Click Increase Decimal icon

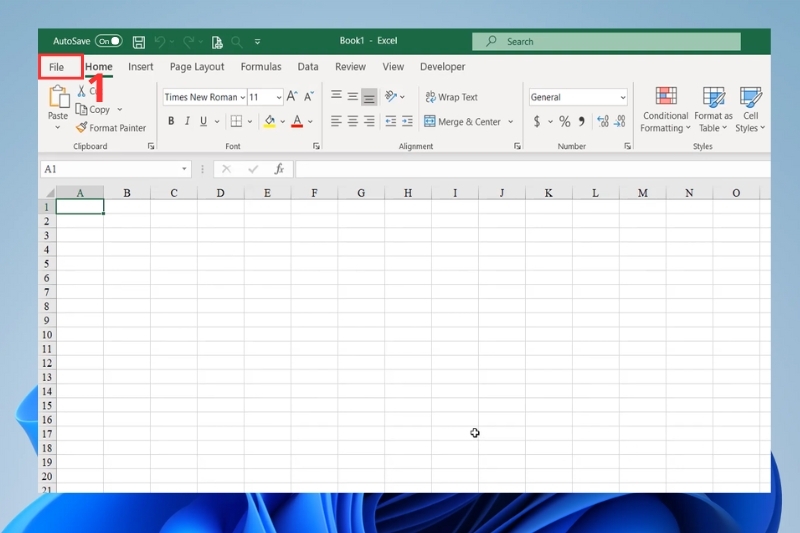click(603, 121)
